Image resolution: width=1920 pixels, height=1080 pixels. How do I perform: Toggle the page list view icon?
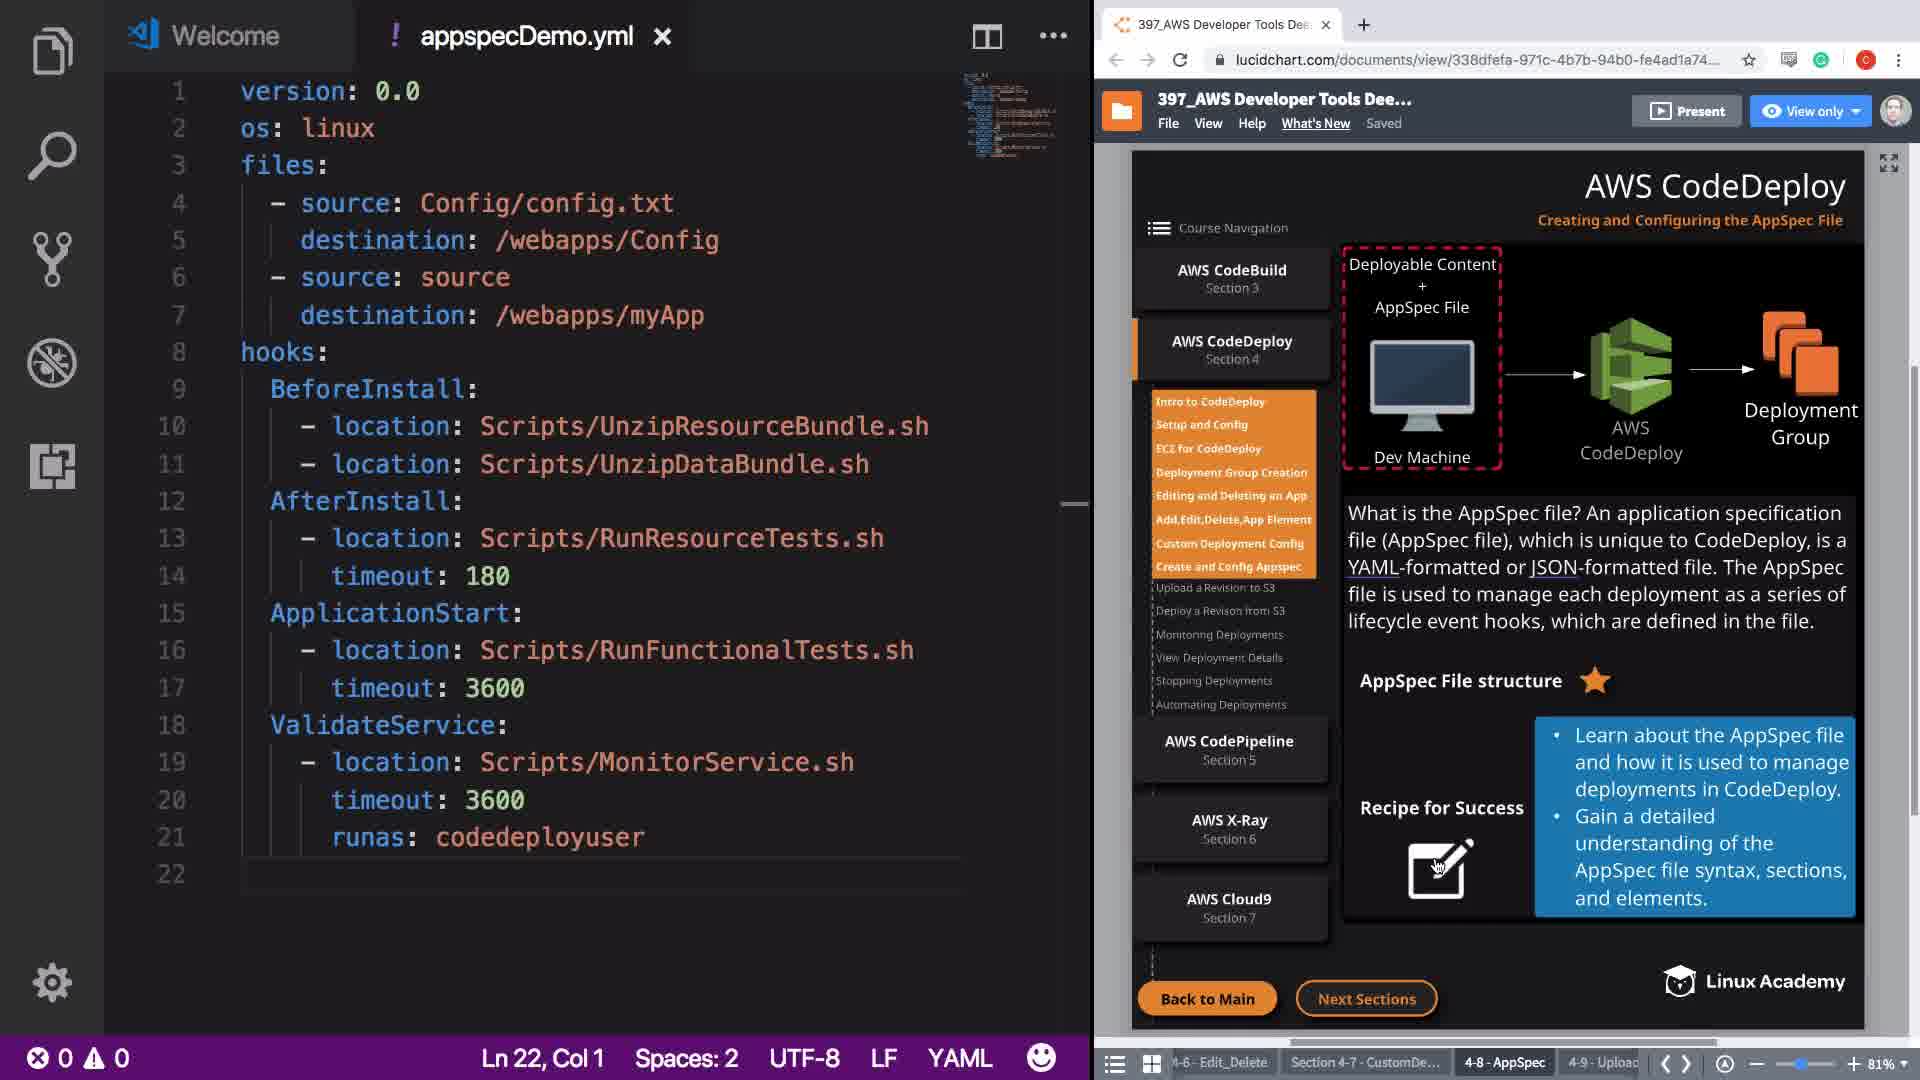1115,1063
